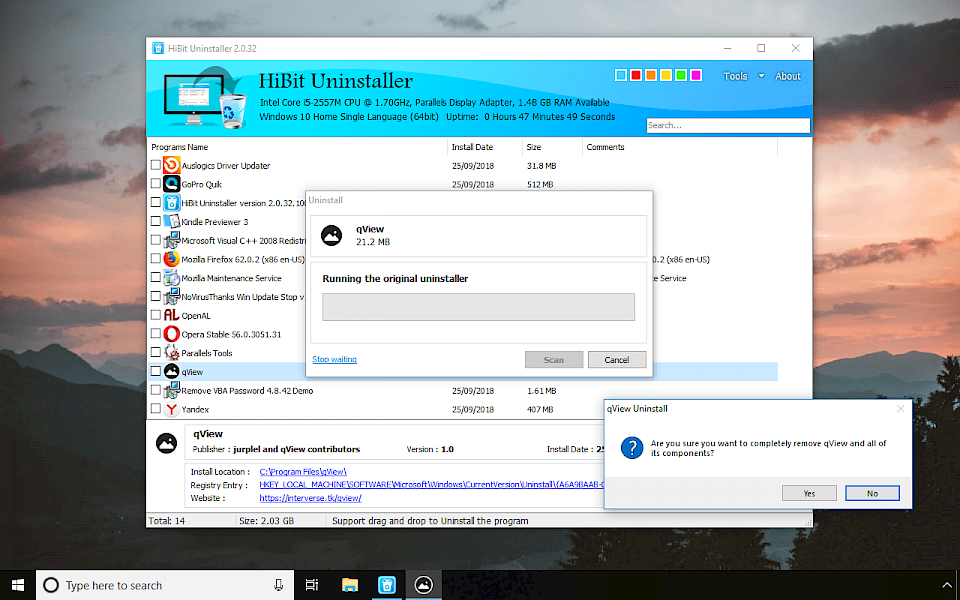The image size is (960, 600).
Task: Click the Mozilla Maintenance Service icon
Action: point(171,278)
